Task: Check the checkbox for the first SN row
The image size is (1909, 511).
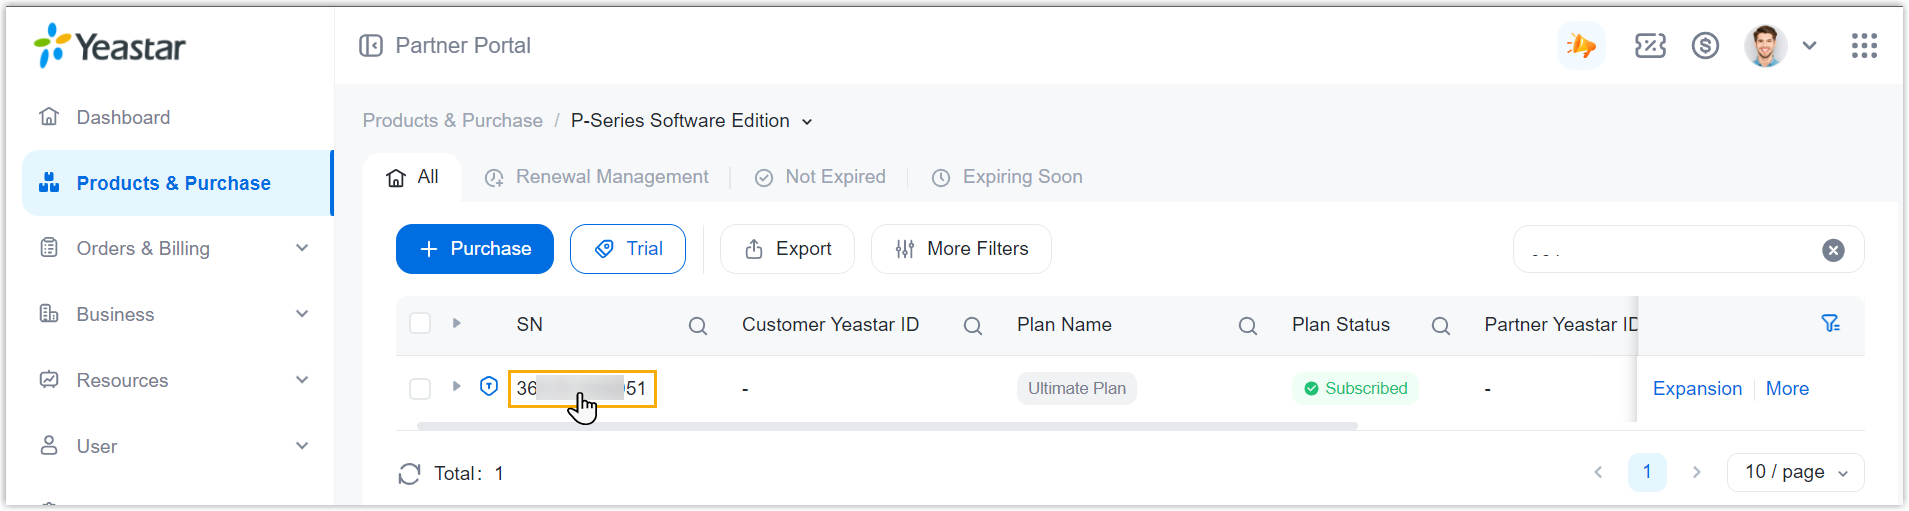Action: [x=420, y=389]
